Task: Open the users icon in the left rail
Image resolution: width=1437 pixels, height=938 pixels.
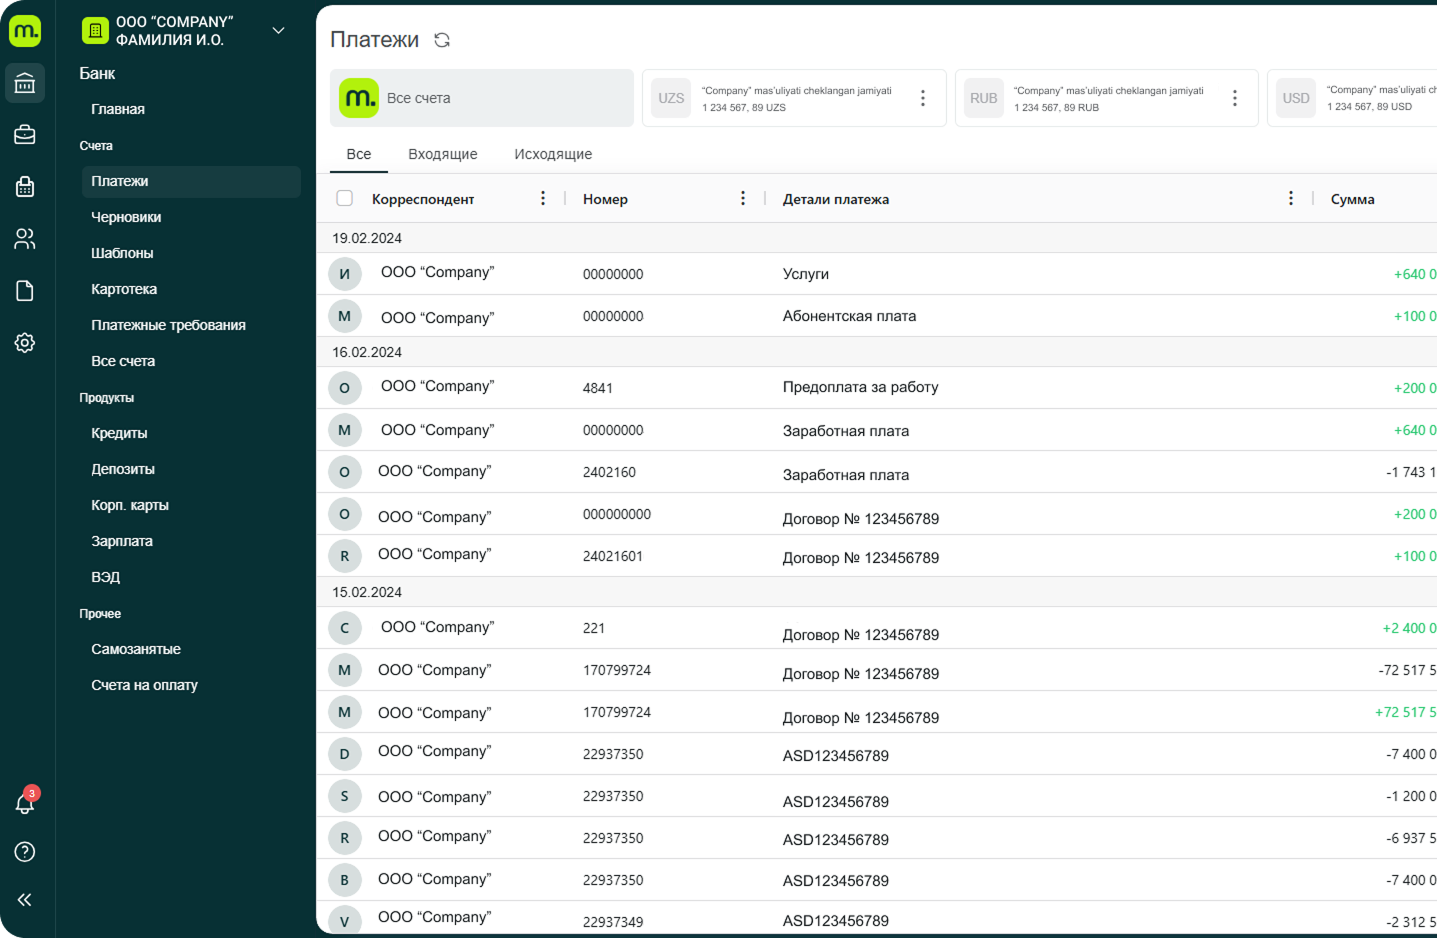Action: tap(25, 239)
